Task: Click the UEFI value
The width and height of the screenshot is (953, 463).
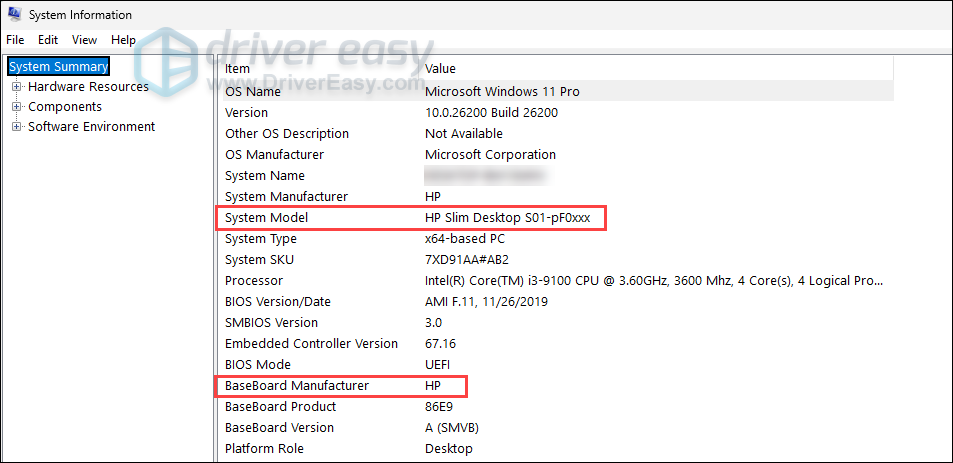Action: point(437,365)
